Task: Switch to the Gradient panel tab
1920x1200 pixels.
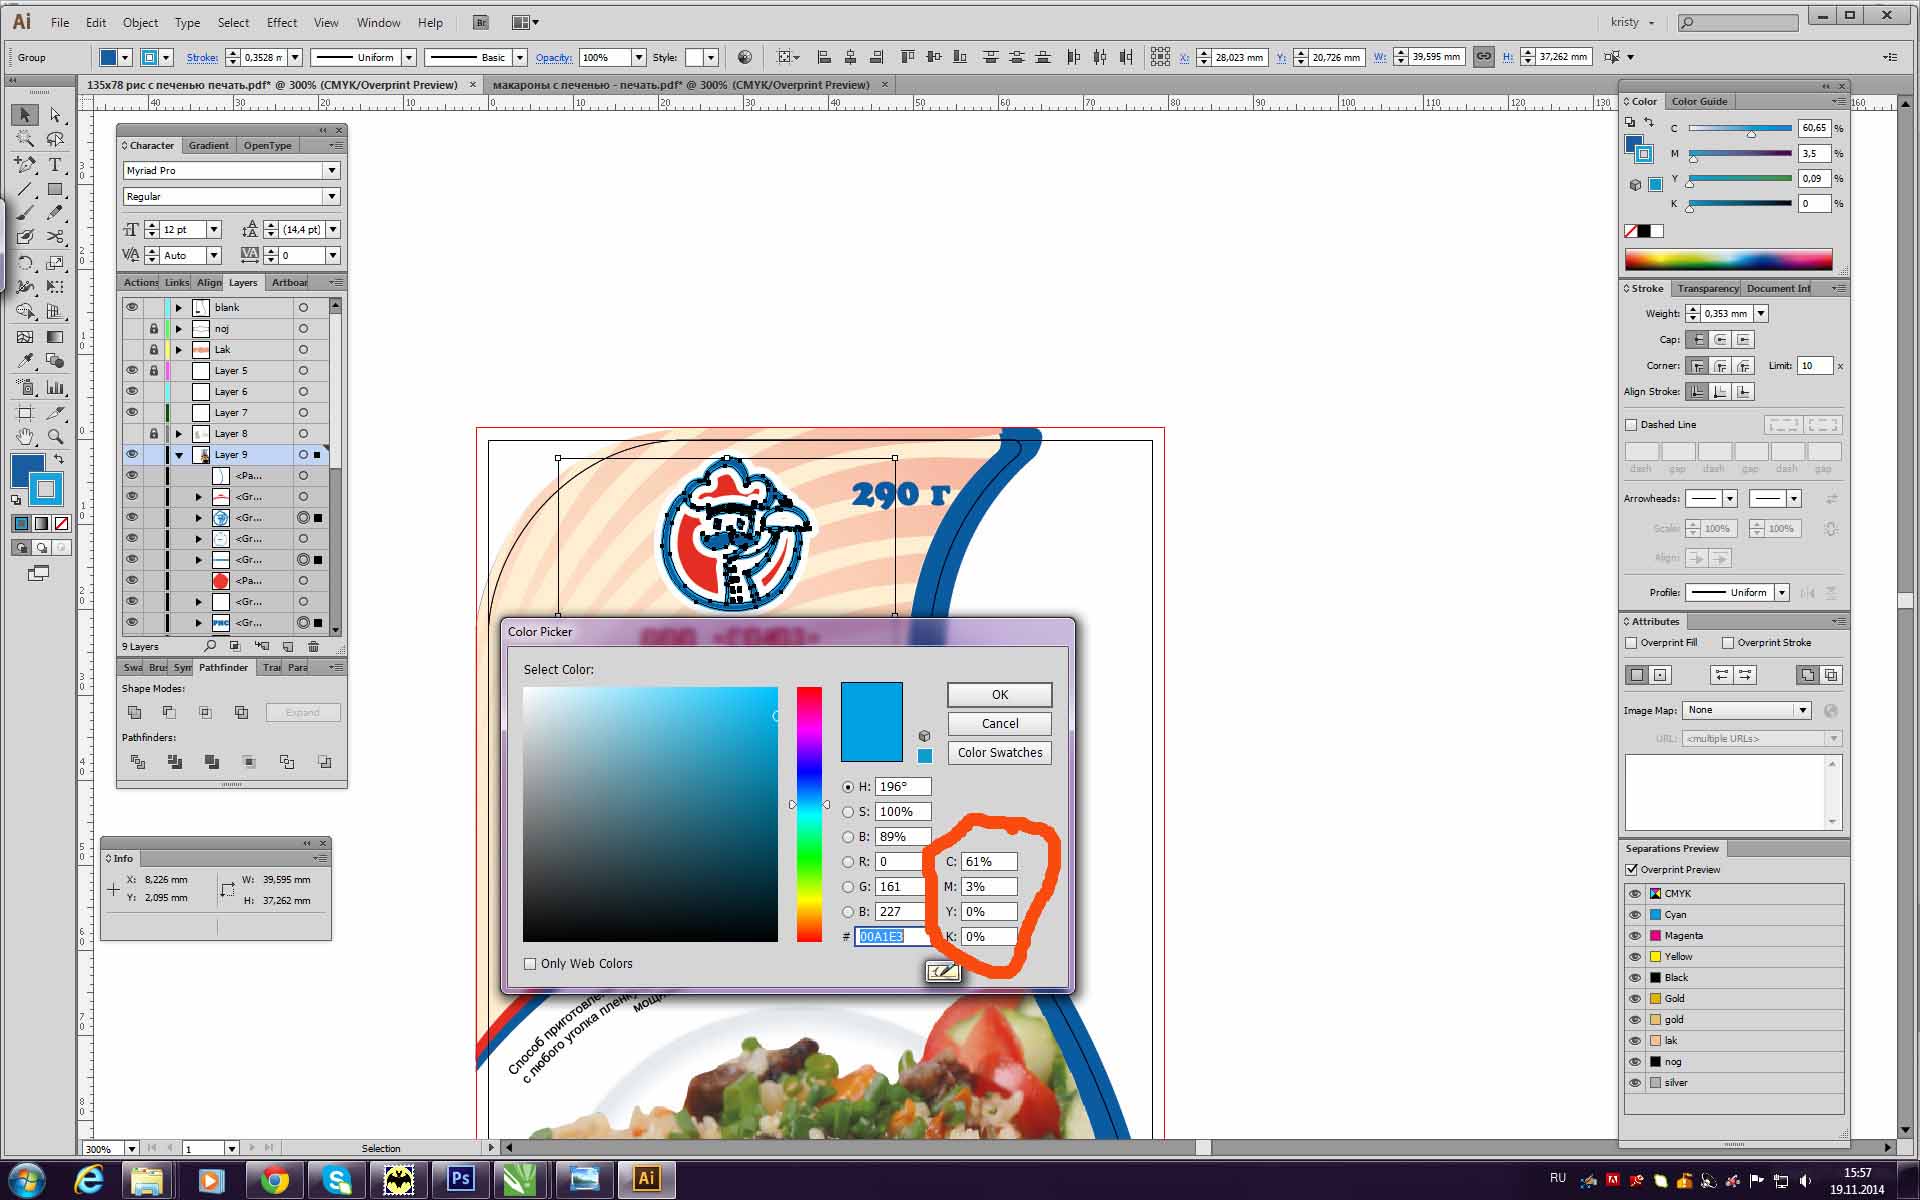Action: 208,146
